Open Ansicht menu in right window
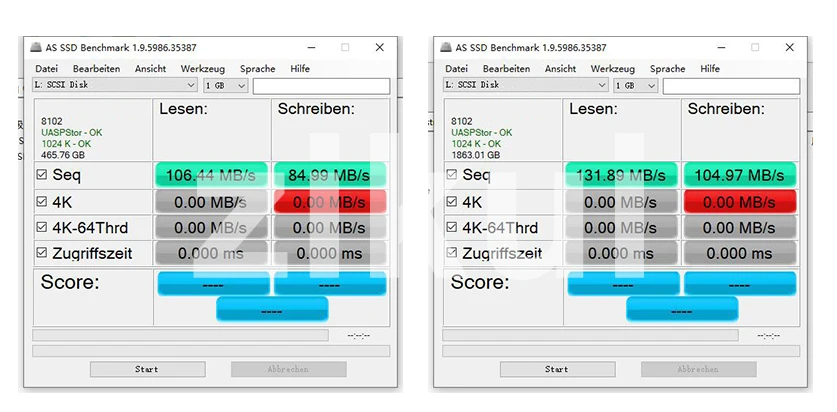 560,69
